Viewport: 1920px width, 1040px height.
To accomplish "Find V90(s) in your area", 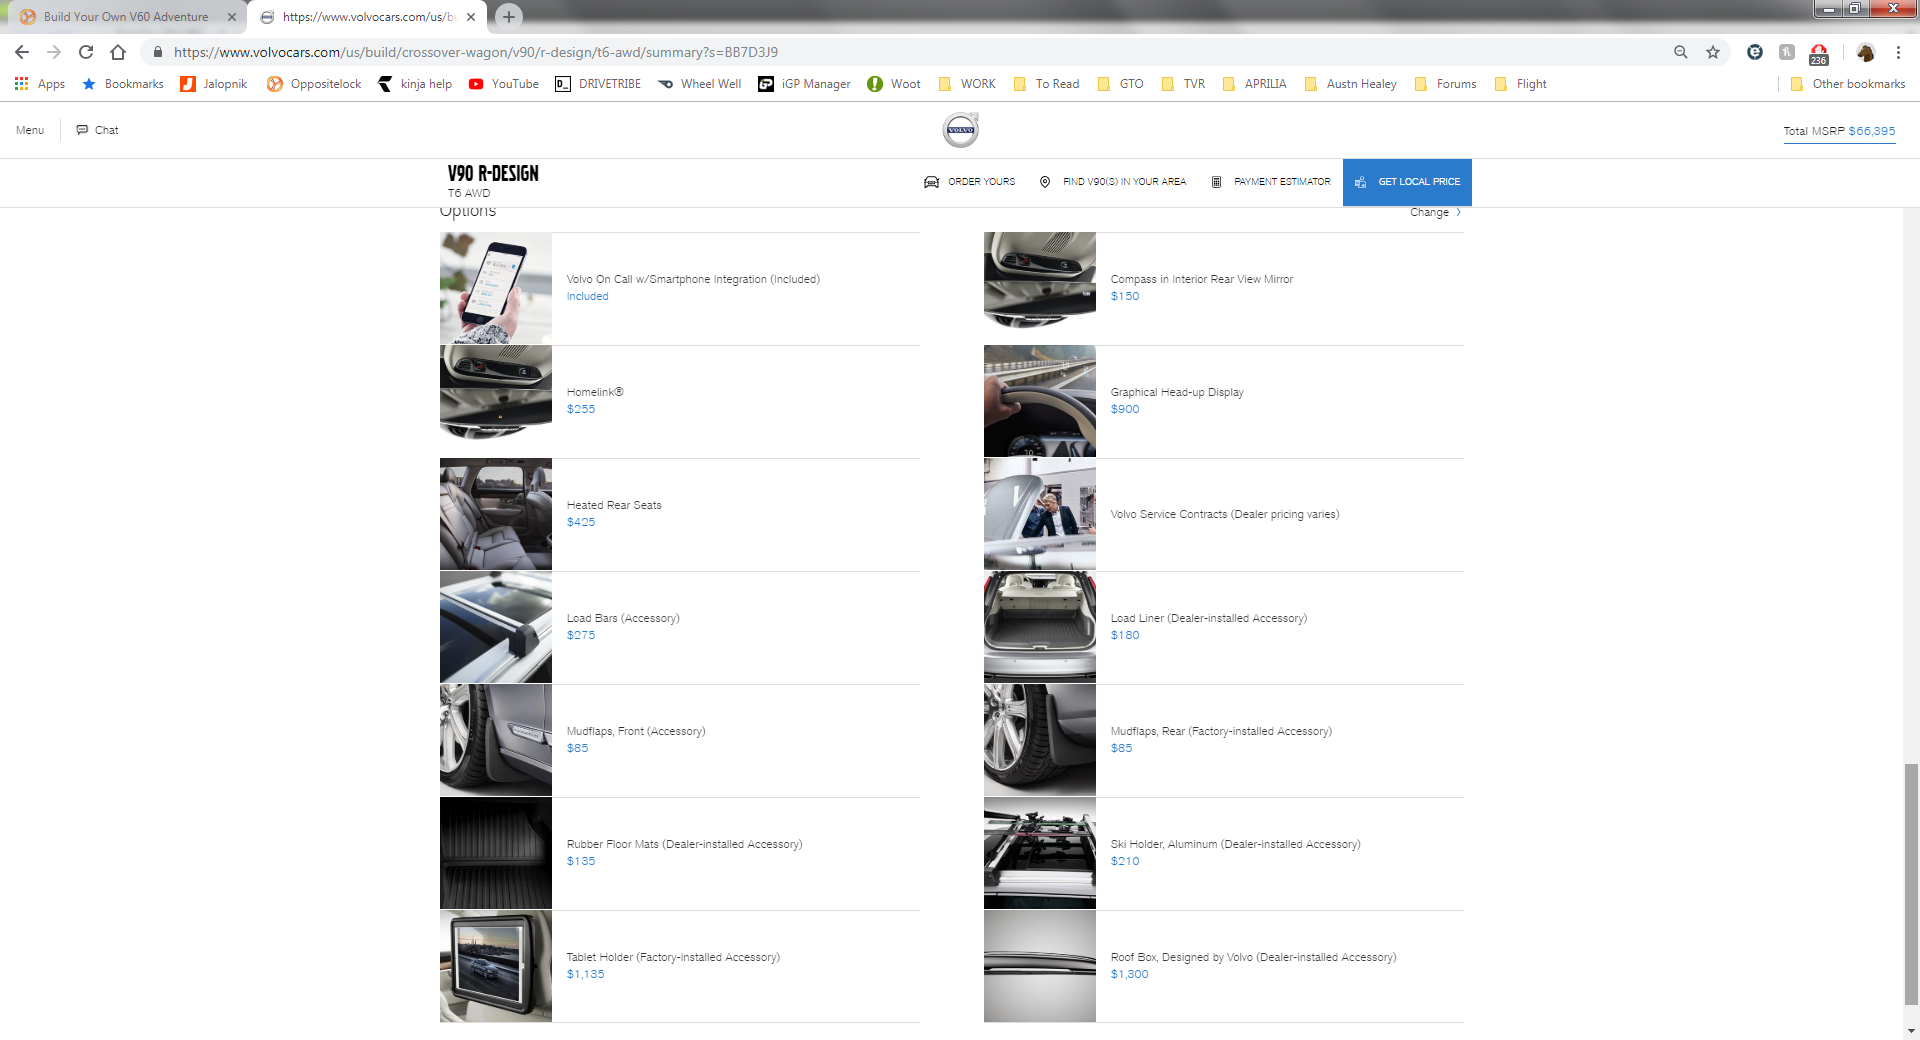I will (x=1113, y=182).
